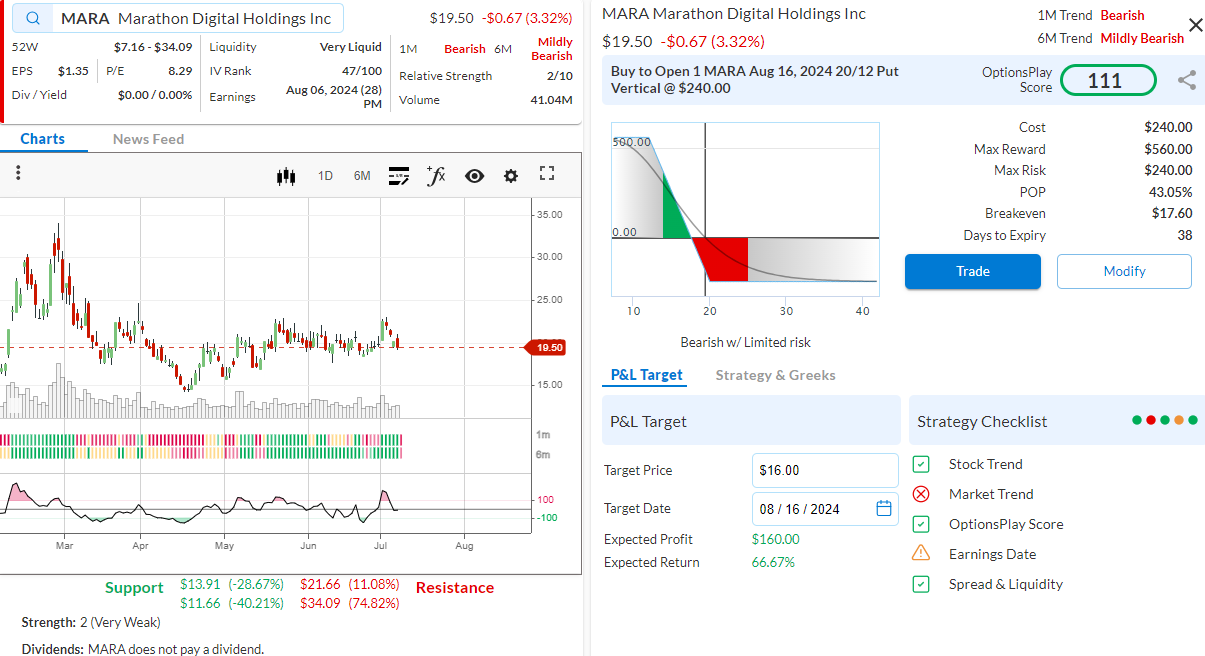
Task: Click the 52W range $7.16 - $34.09
Action: pyautogui.click(x=153, y=47)
